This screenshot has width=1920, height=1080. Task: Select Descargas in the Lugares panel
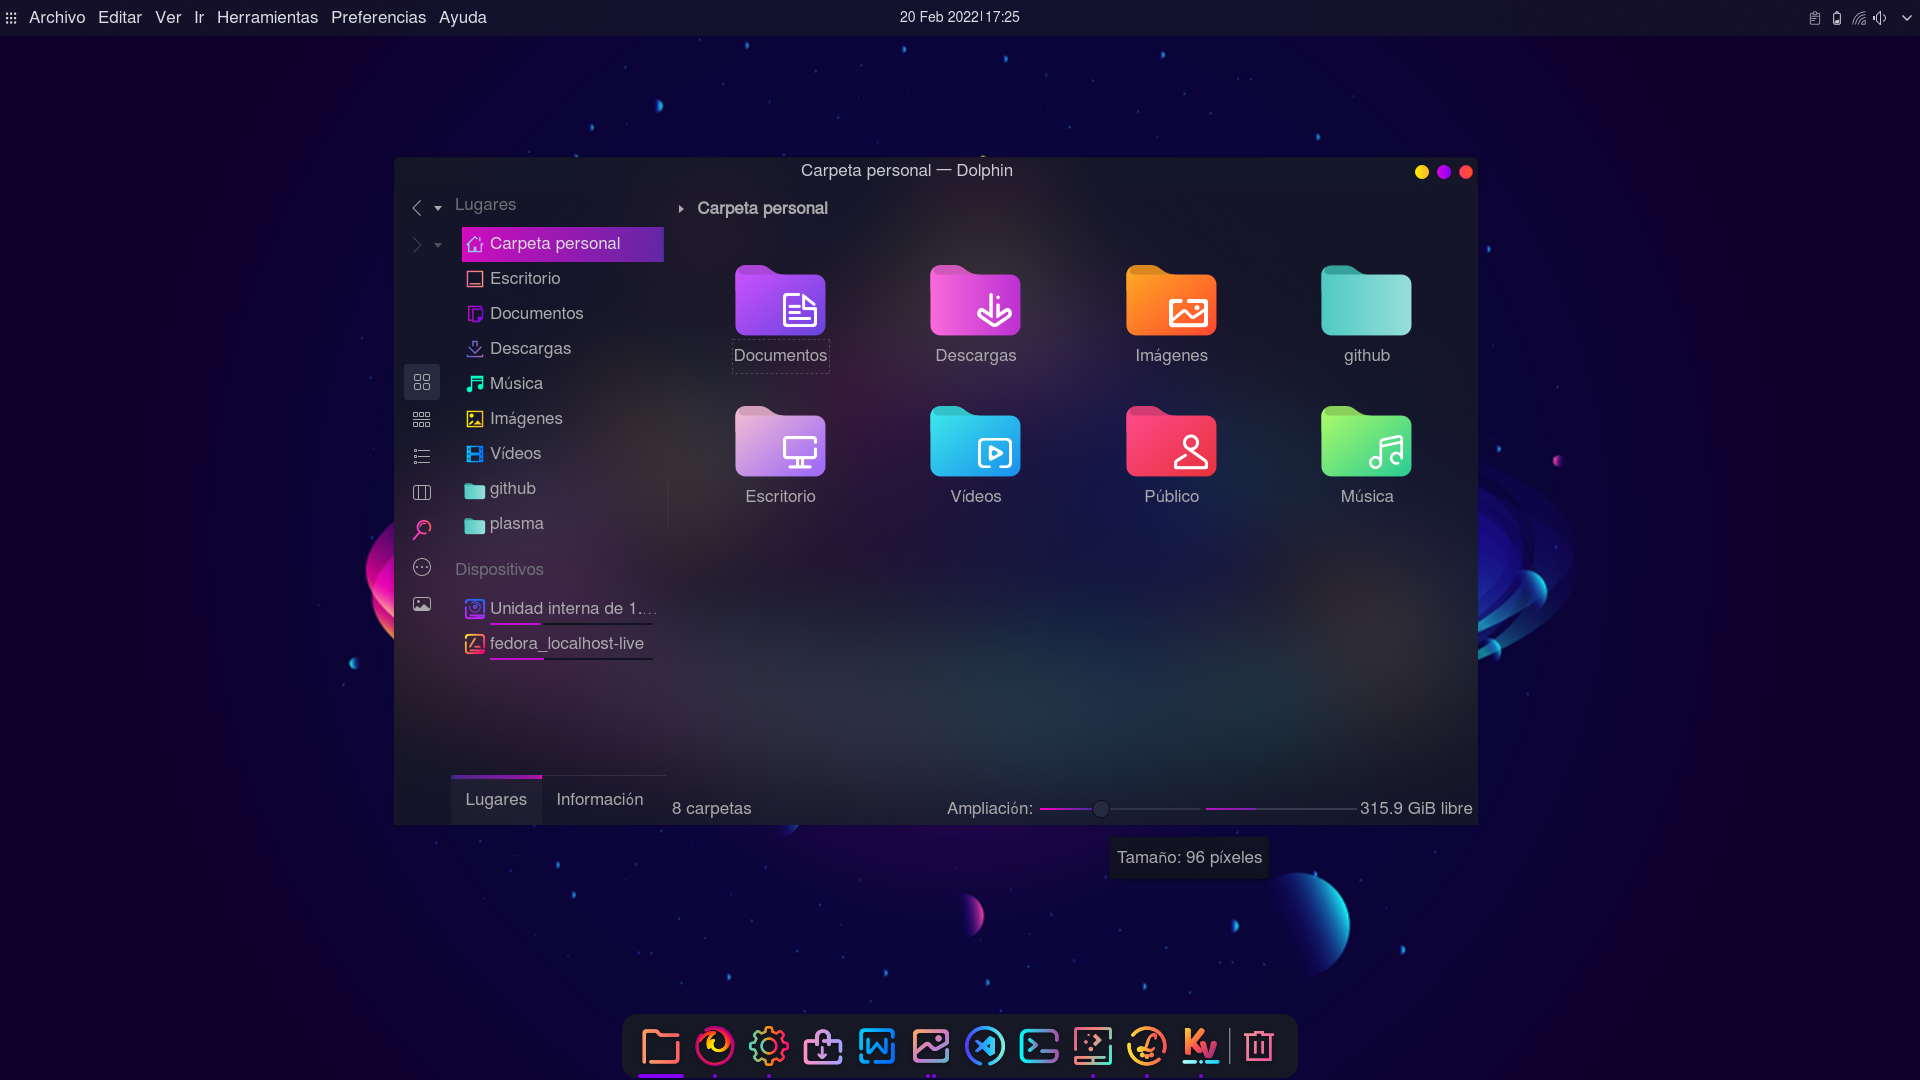pos(530,348)
